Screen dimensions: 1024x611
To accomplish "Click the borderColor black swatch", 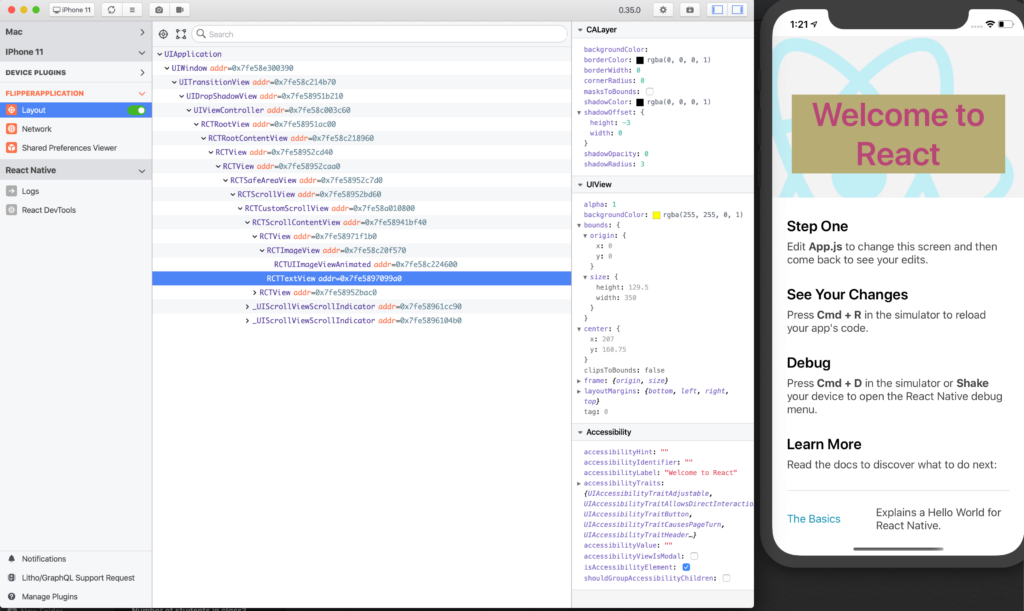I will click(x=640, y=60).
